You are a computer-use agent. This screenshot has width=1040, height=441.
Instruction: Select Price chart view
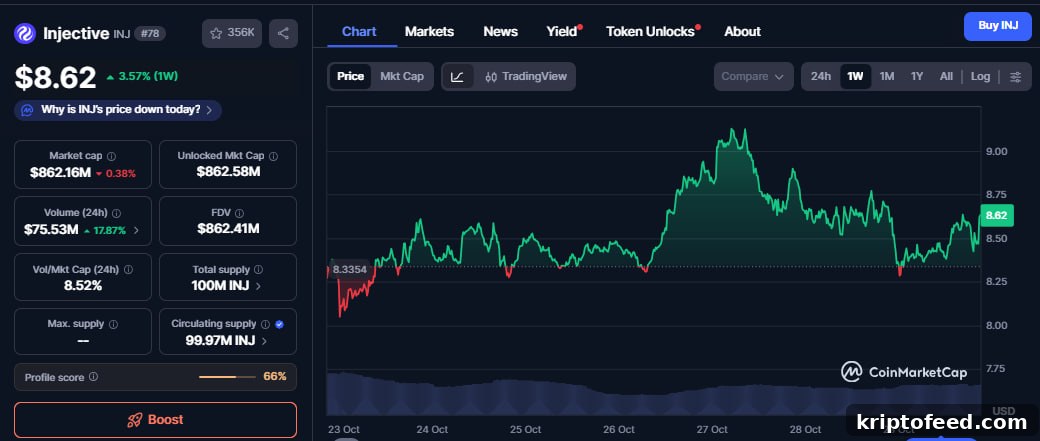pyautogui.click(x=350, y=76)
